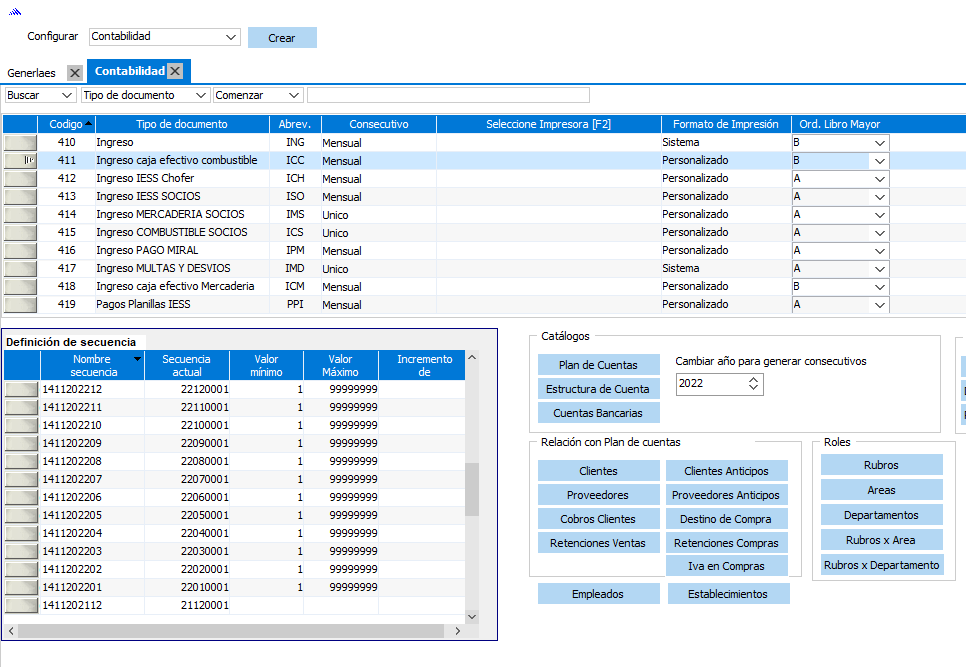Open the Configurar dropdown
The image size is (966, 667).
tap(232, 37)
